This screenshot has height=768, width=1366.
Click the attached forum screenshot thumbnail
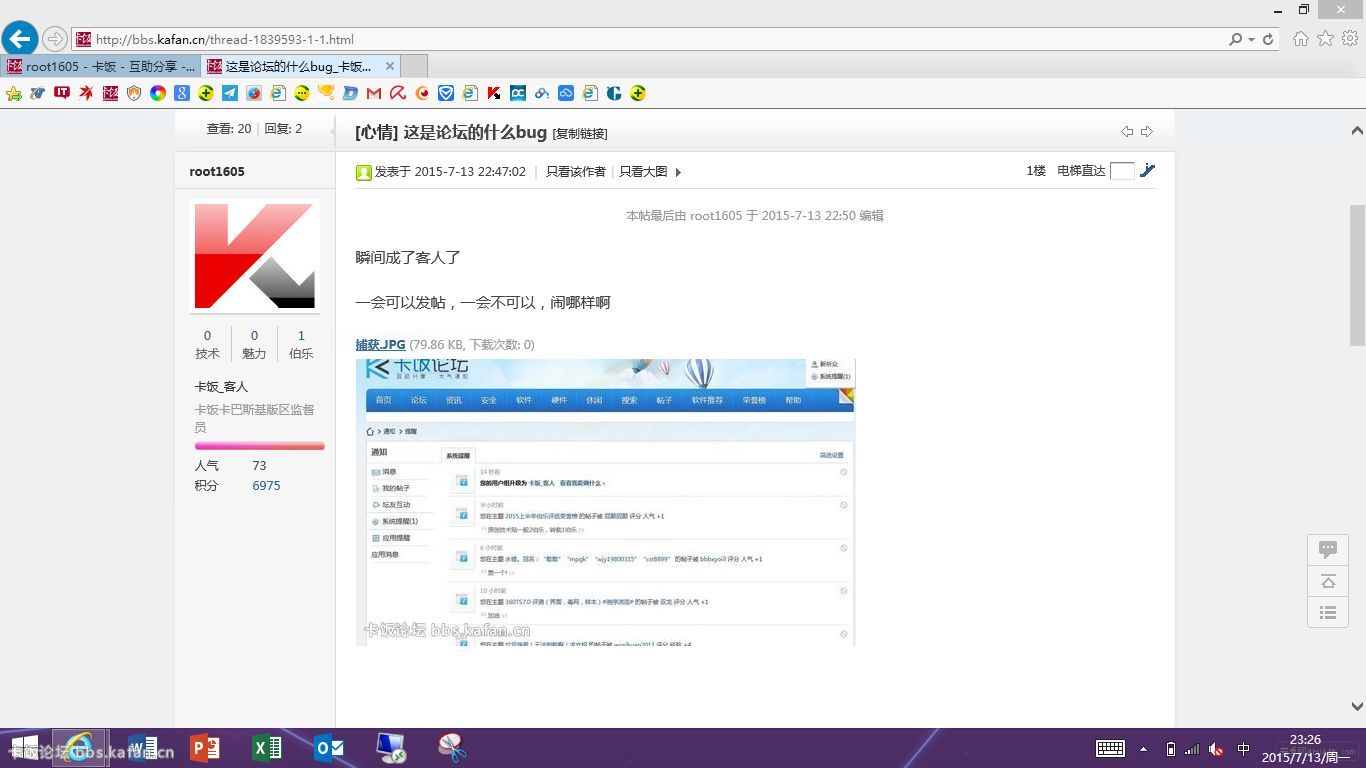point(605,502)
